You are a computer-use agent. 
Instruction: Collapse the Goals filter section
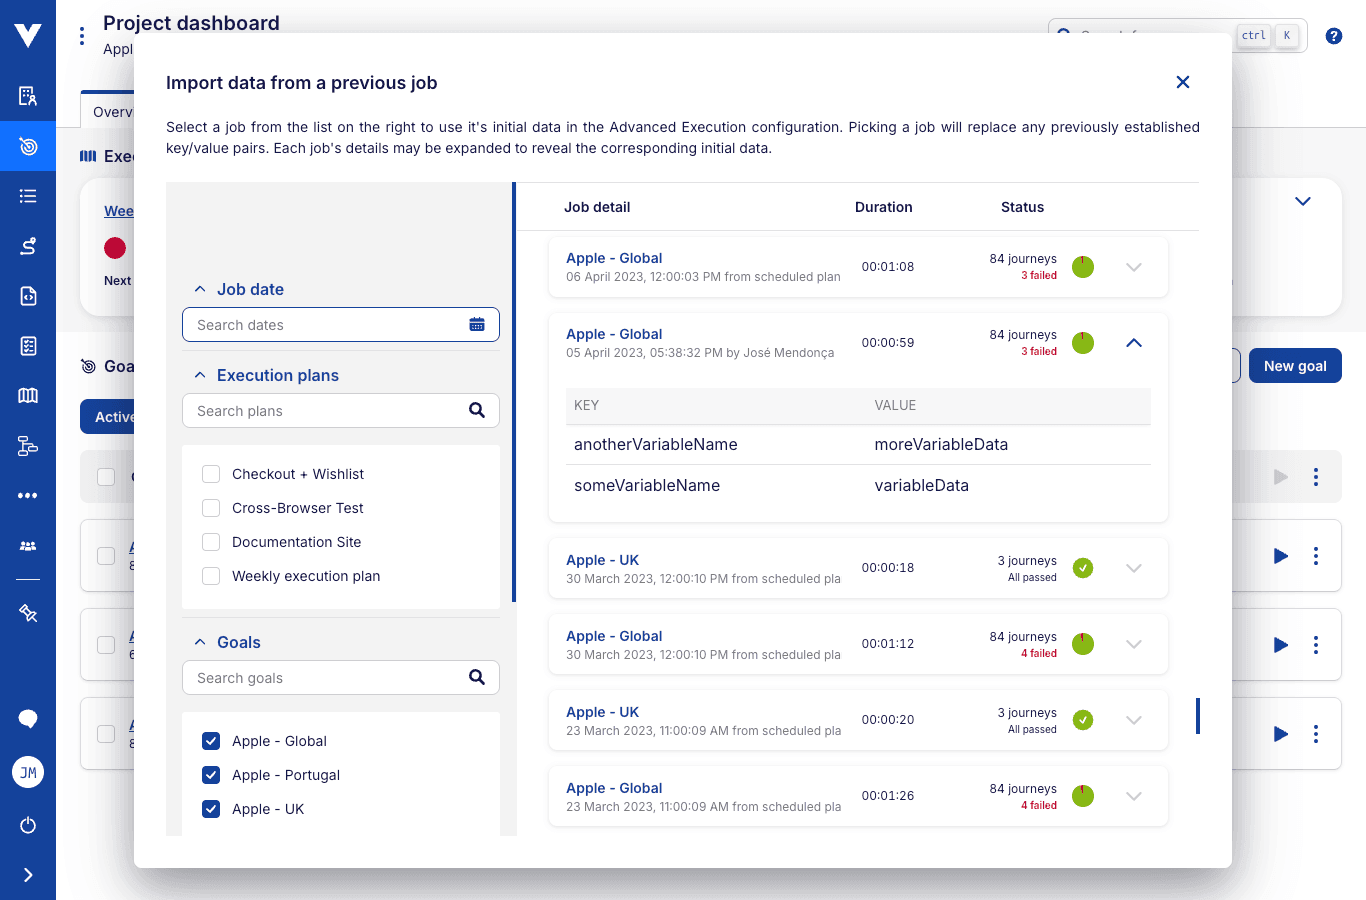click(x=200, y=642)
